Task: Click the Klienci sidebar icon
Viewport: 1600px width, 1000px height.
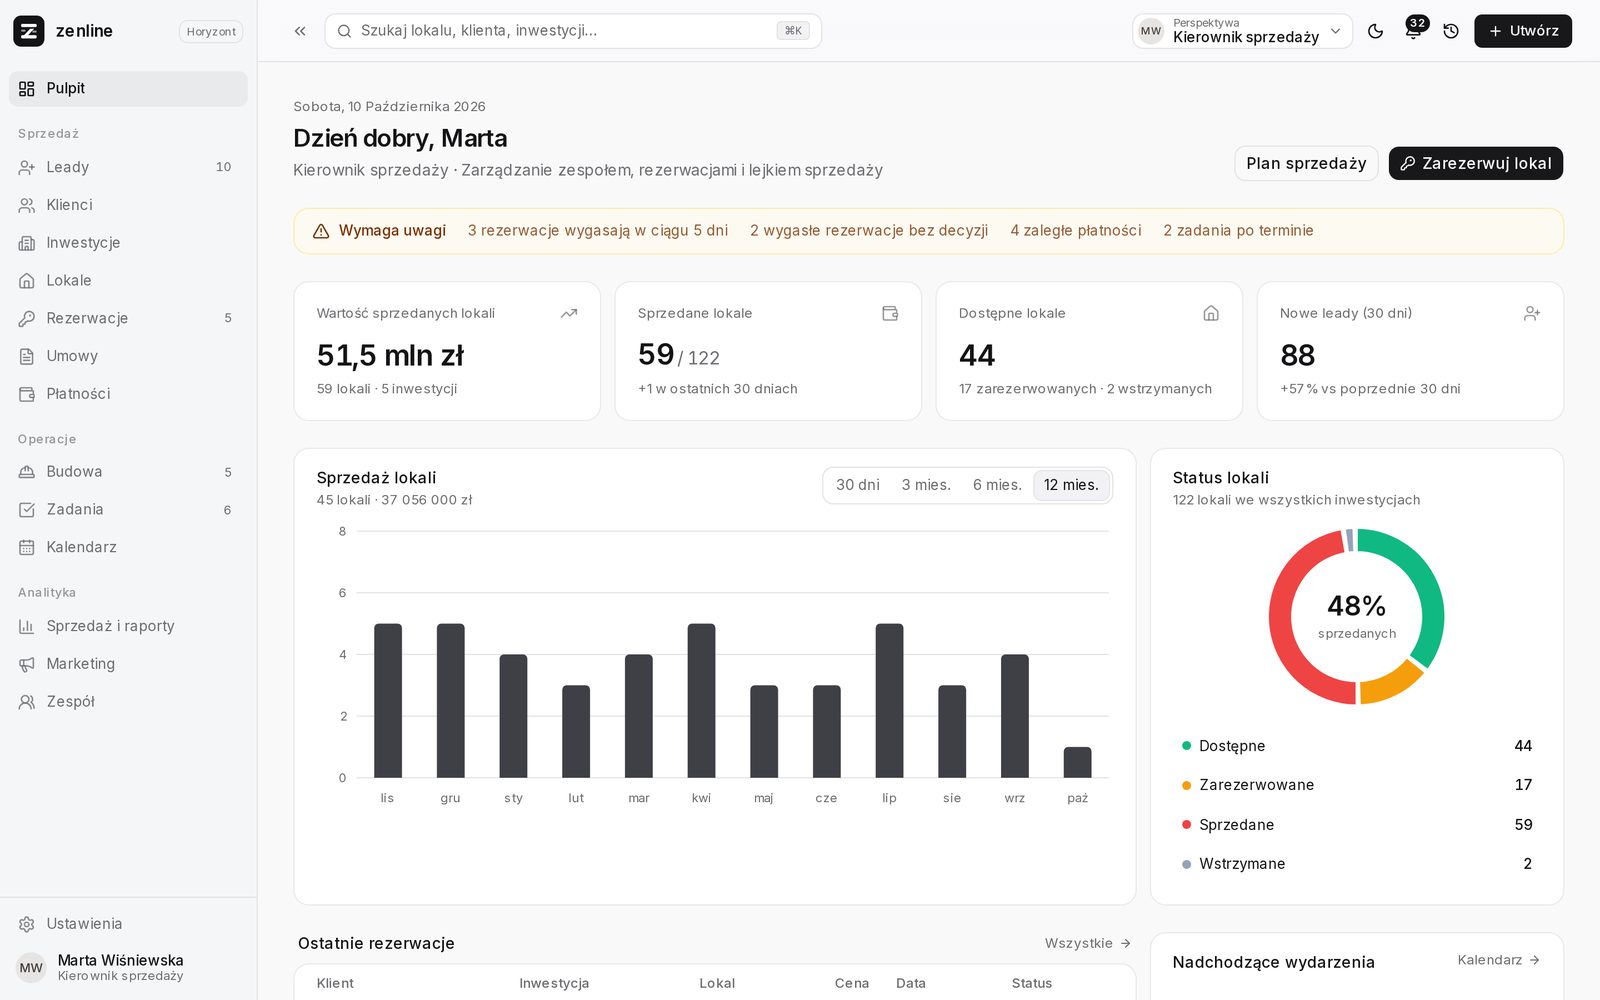Action: pos(27,205)
